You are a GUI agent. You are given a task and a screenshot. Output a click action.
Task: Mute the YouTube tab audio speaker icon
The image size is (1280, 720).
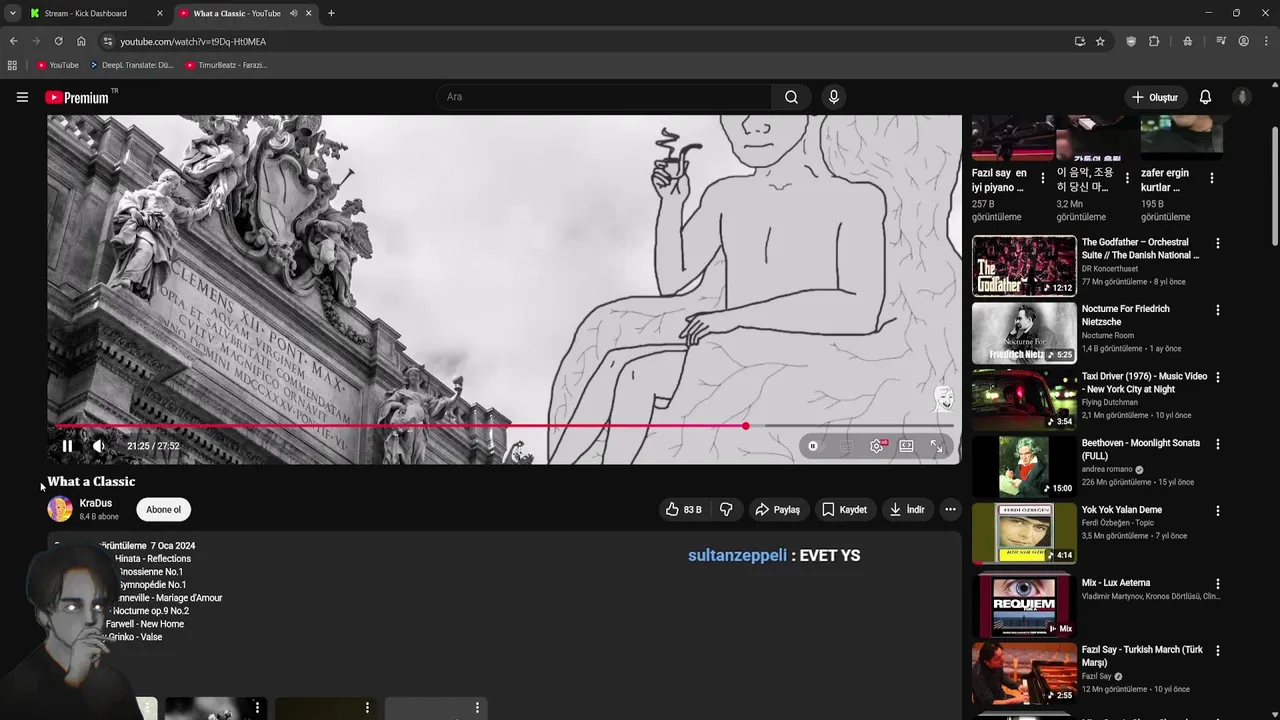coord(293,13)
